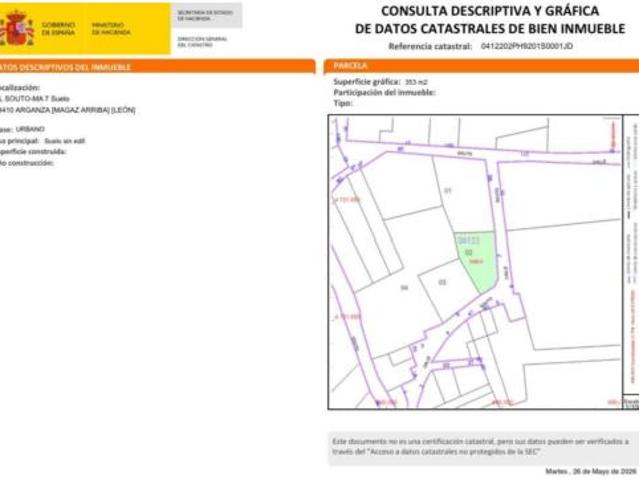Click the "Tipo:" label

(x=343, y=103)
